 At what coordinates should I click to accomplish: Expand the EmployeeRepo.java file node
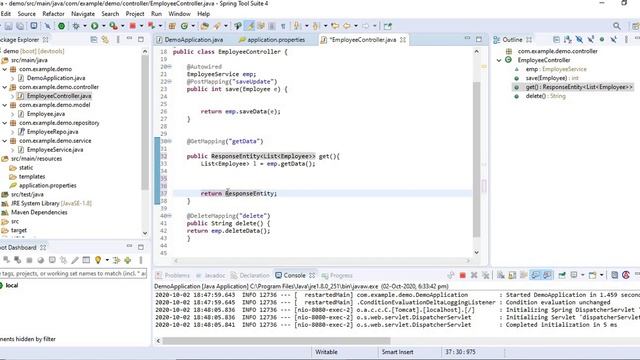(12, 132)
